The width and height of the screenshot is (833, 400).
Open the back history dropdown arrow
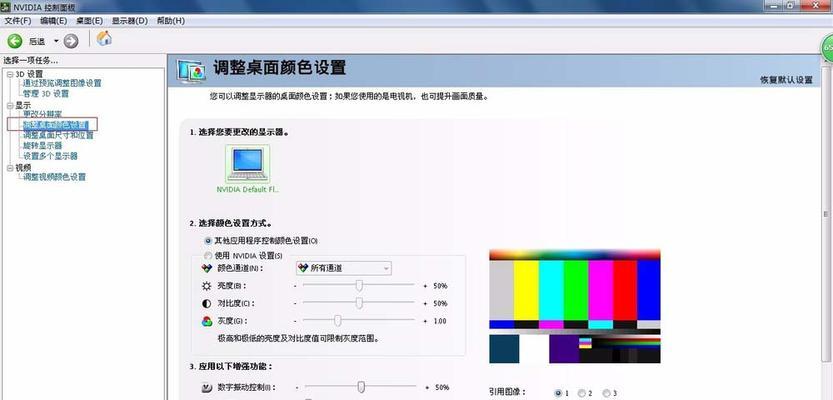(56, 41)
